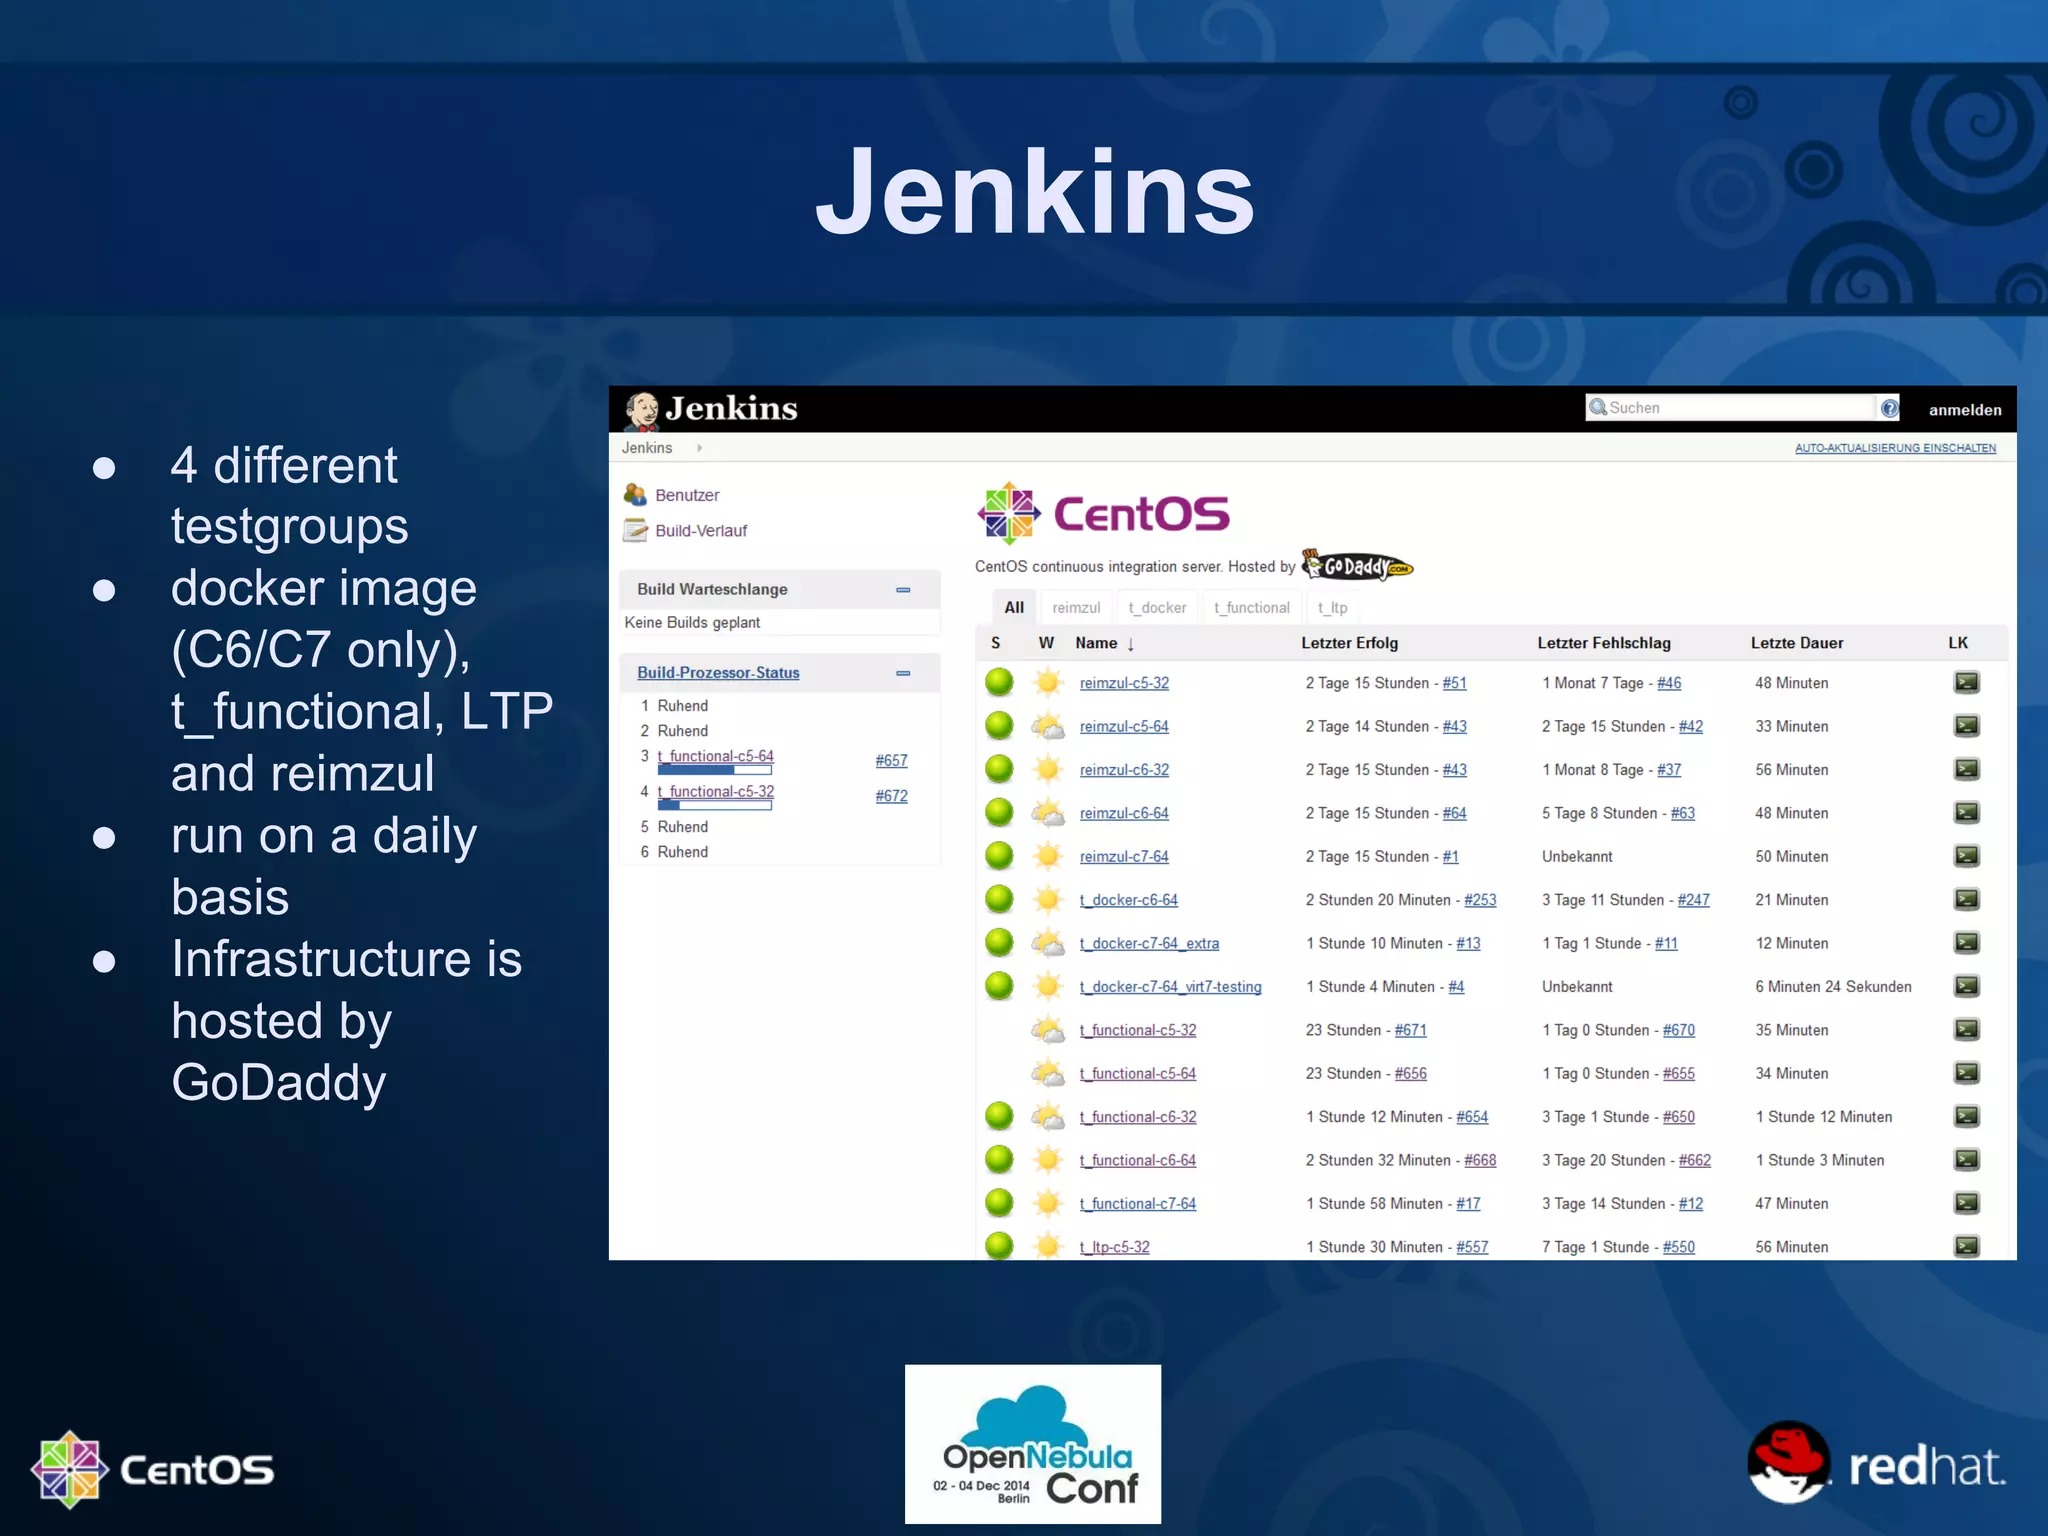Click the Jenkins butler logo icon
The width and height of the screenshot is (2048, 1536).
click(641, 410)
